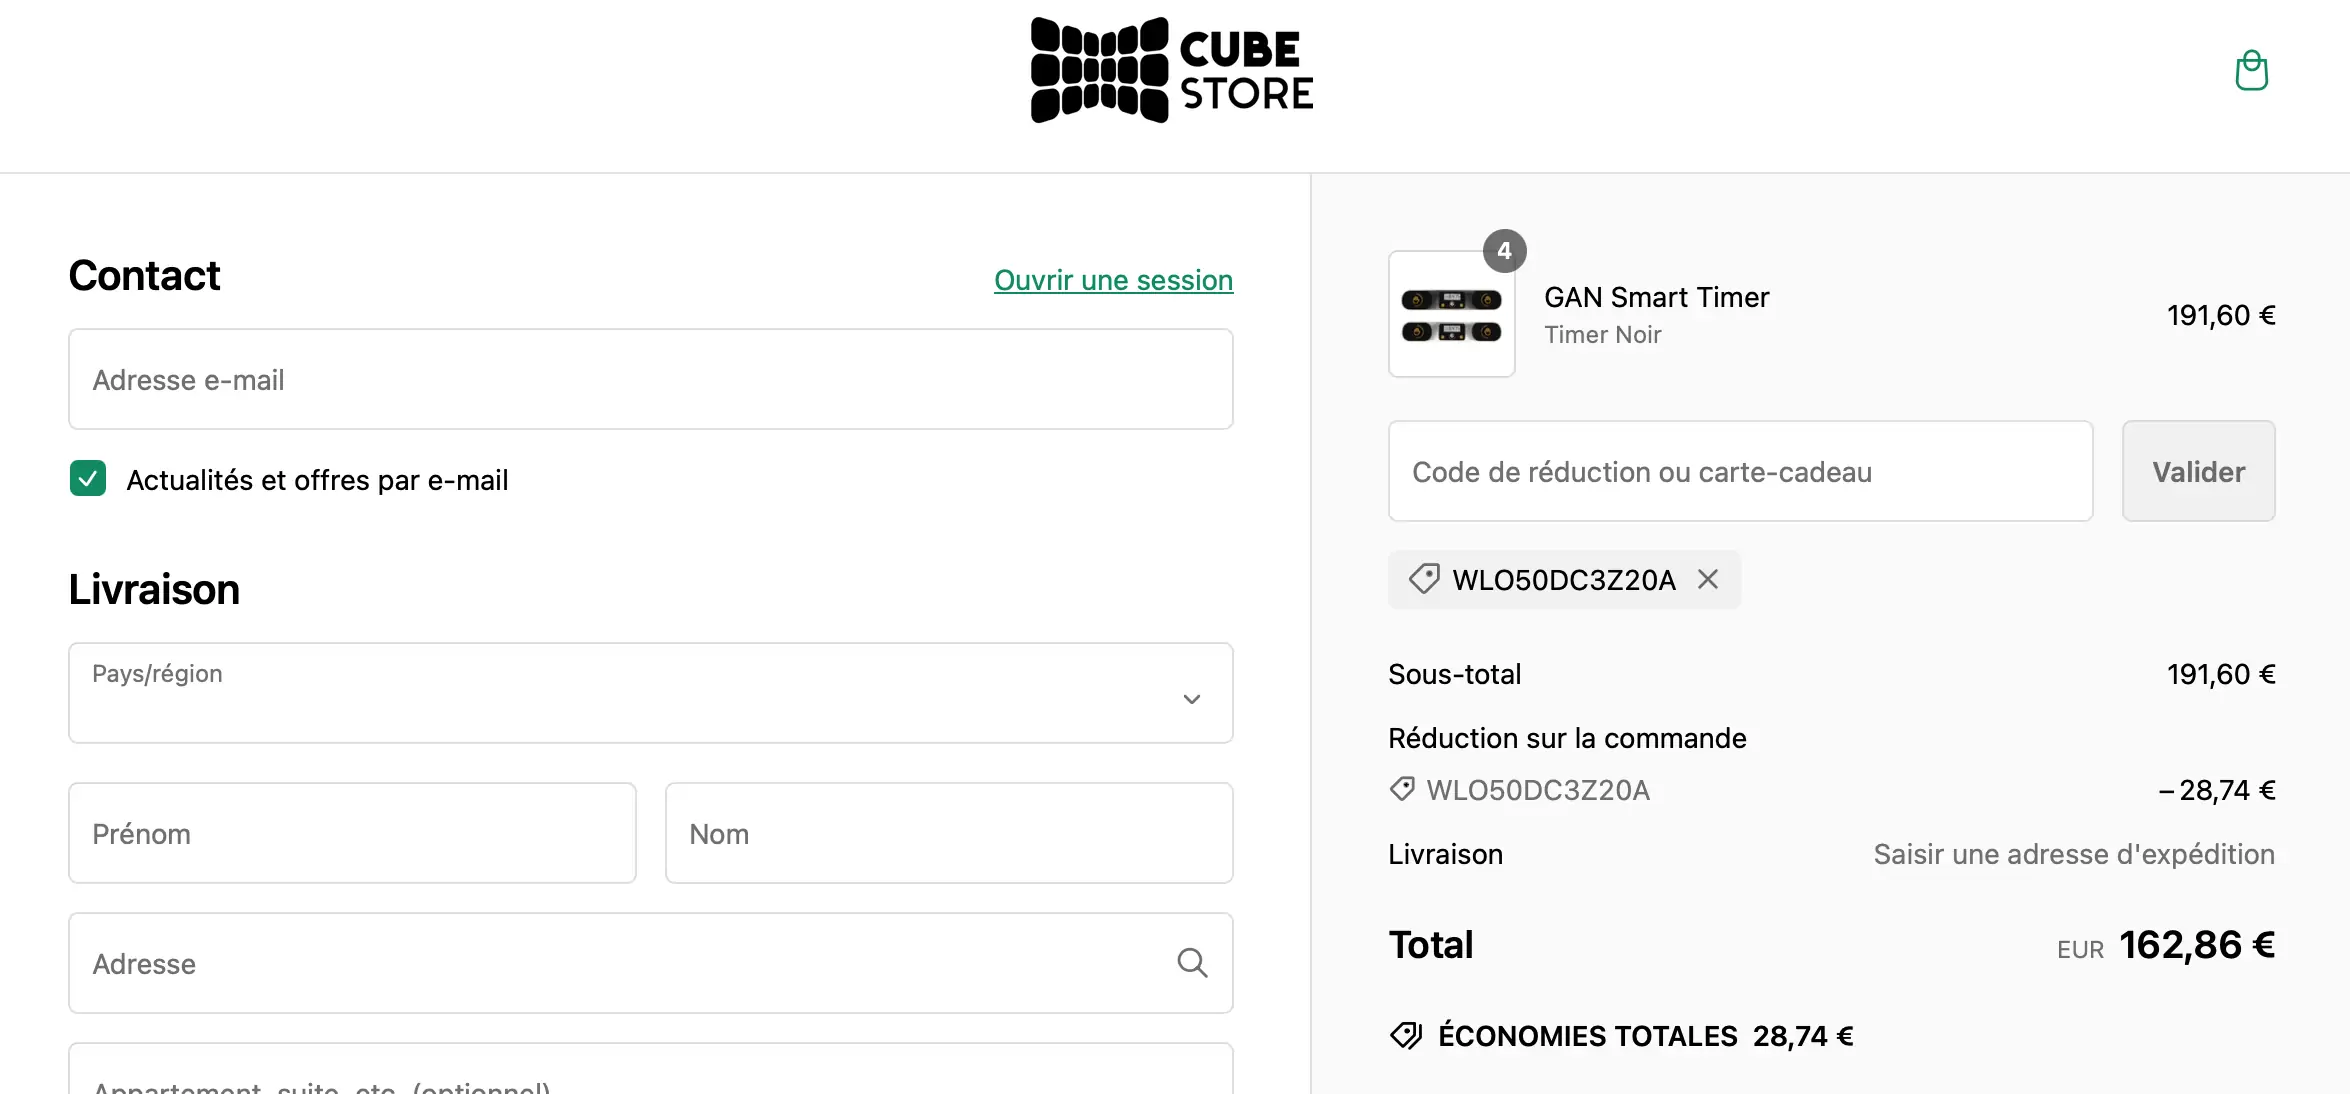This screenshot has height=1094, width=2350.
Task: Click into the Prénom field
Action: 352,833
